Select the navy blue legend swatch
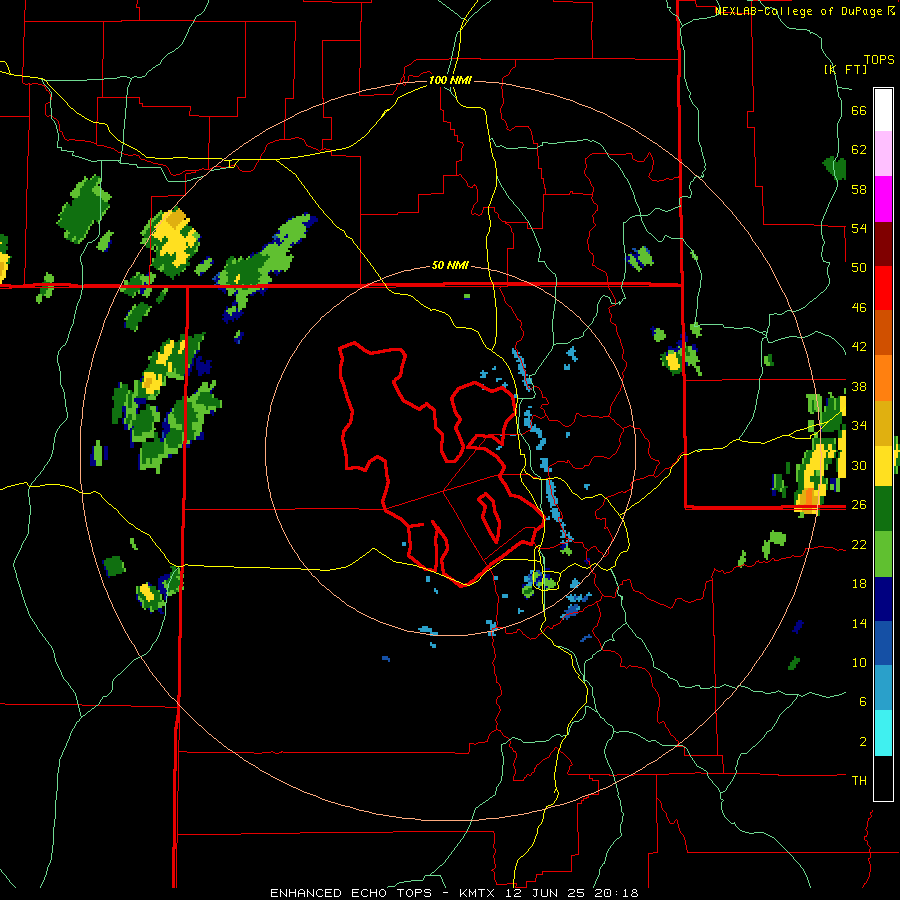This screenshot has width=900, height=900. pyautogui.click(x=883, y=600)
